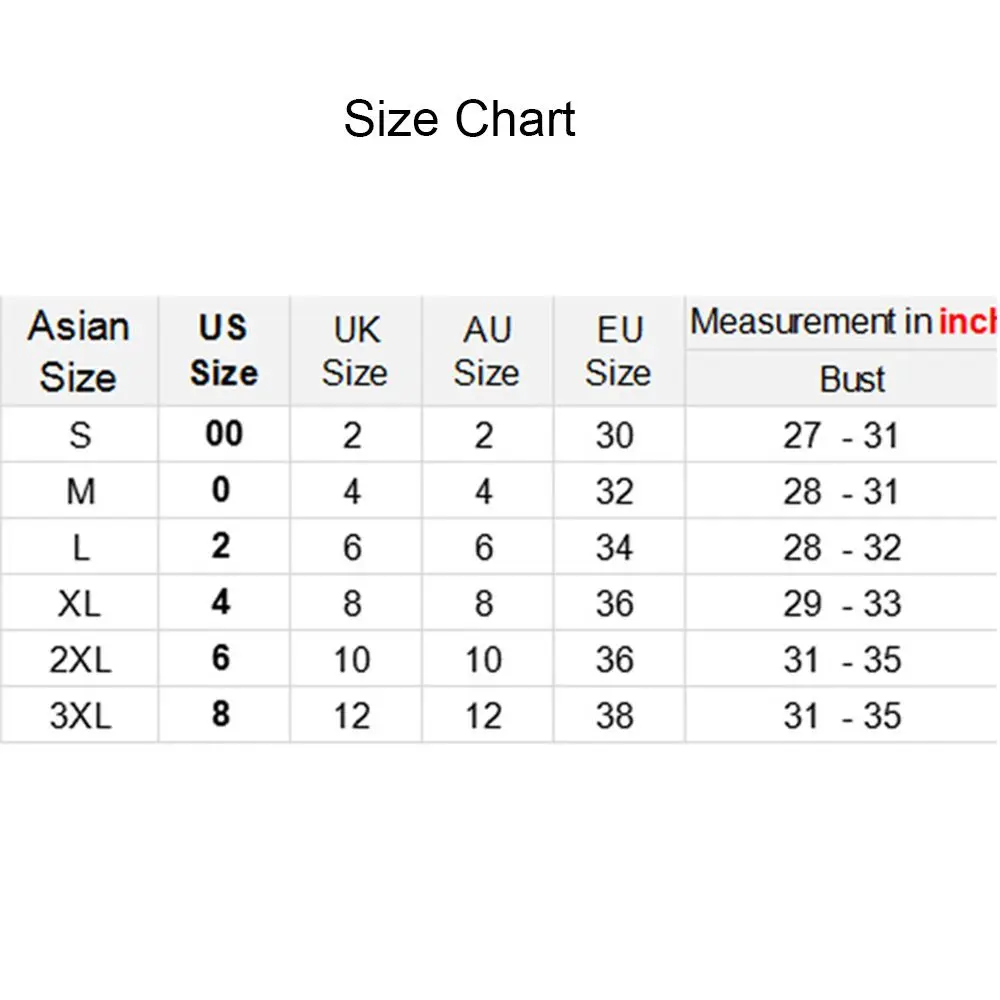Select the EU Size column header

pos(618,351)
